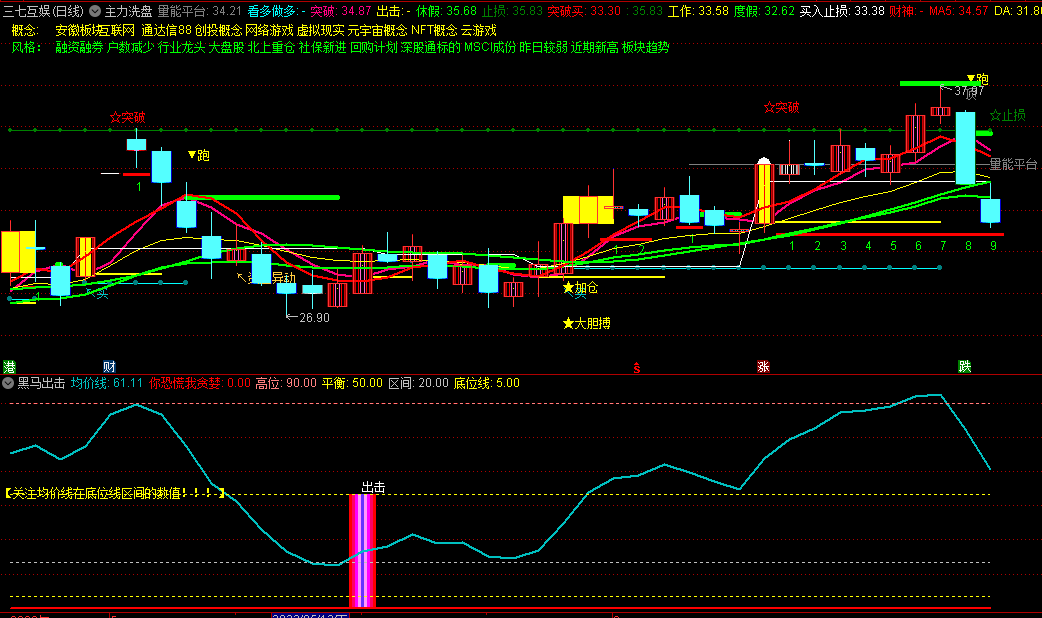This screenshot has width=1042, height=618.
Task: Click the 涨 event marker icon
Action: pos(763,367)
